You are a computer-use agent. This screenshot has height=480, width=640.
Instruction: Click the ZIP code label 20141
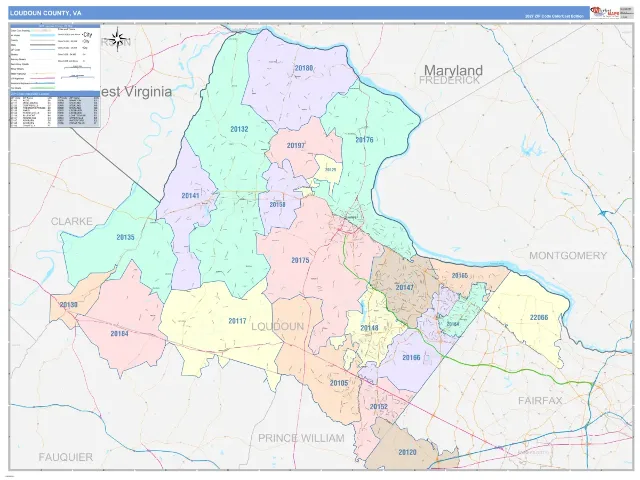point(190,196)
